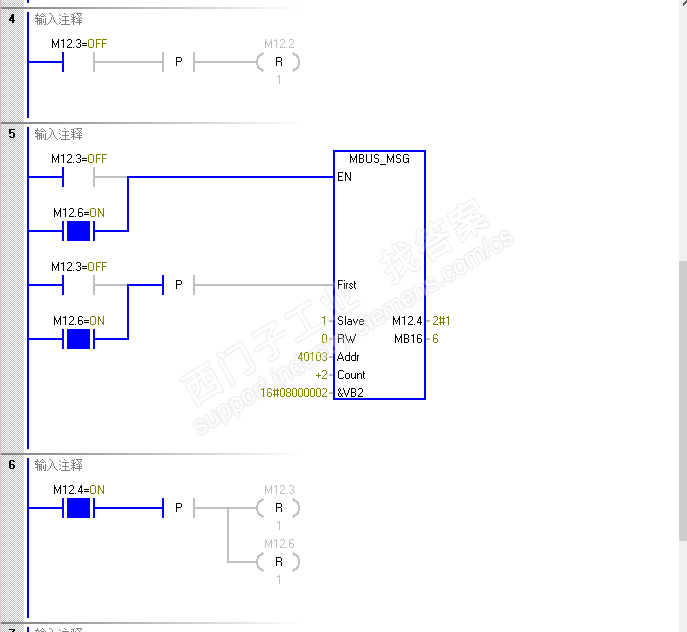The width and height of the screenshot is (687, 632).
Task: Click the MBUS_MSG block title
Action: pos(379,159)
